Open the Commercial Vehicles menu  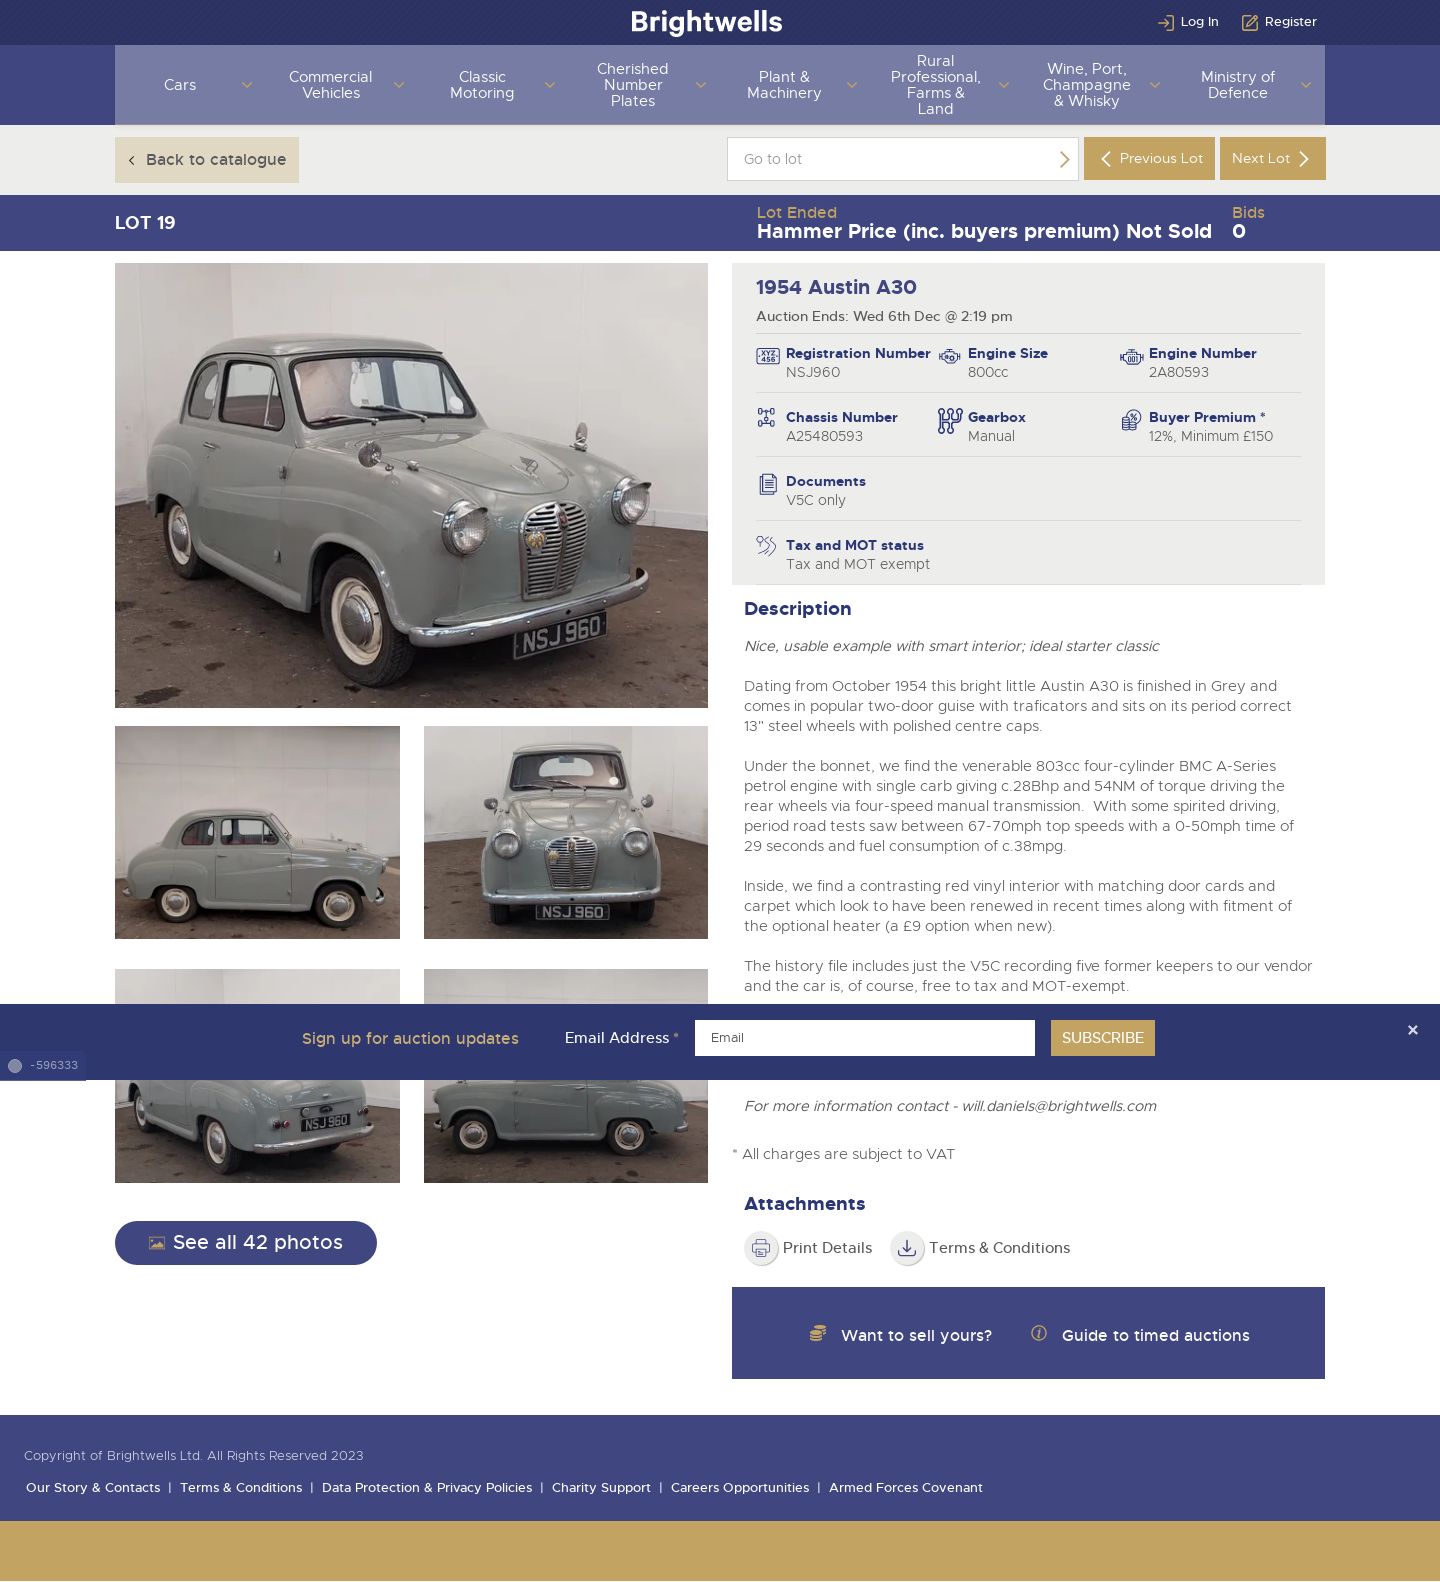pyautogui.click(x=331, y=85)
